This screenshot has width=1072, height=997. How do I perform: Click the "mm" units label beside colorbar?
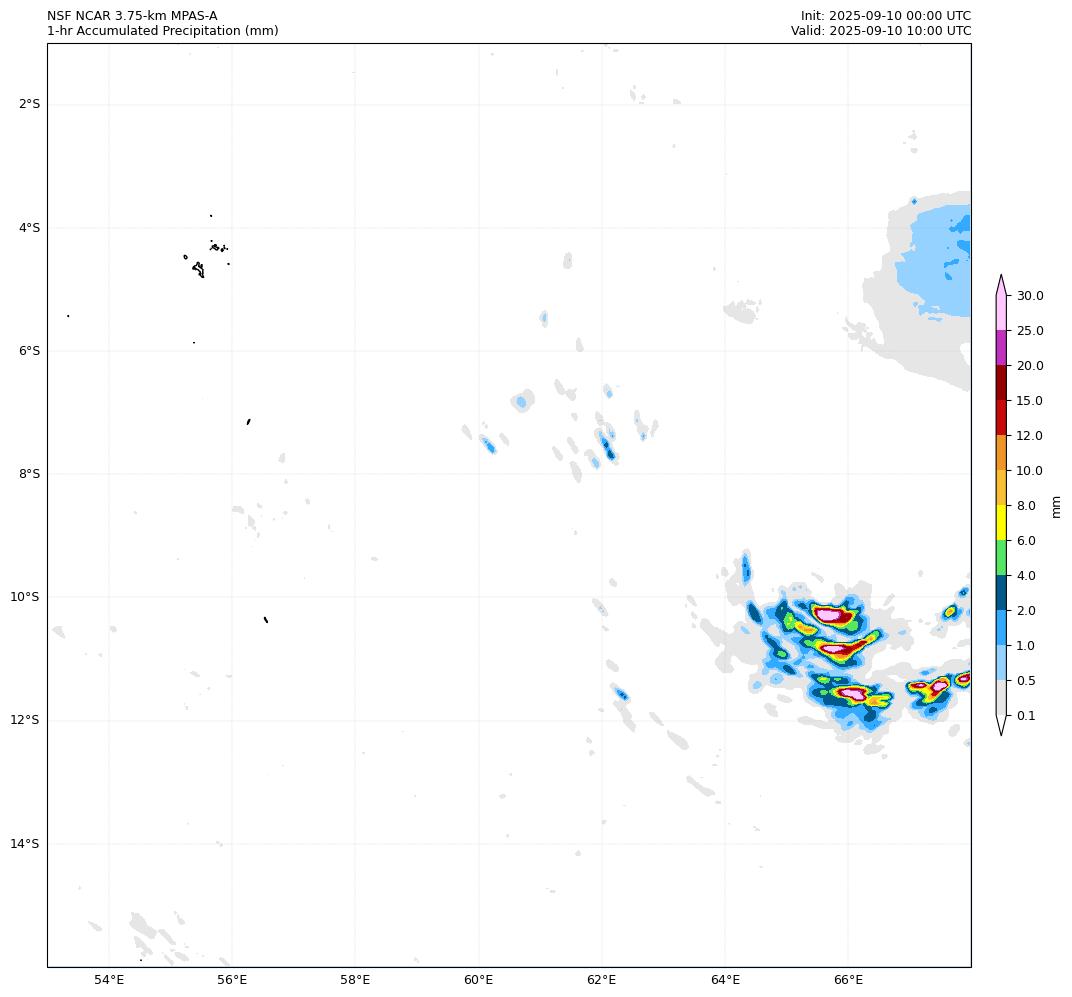pyautogui.click(x=1056, y=506)
